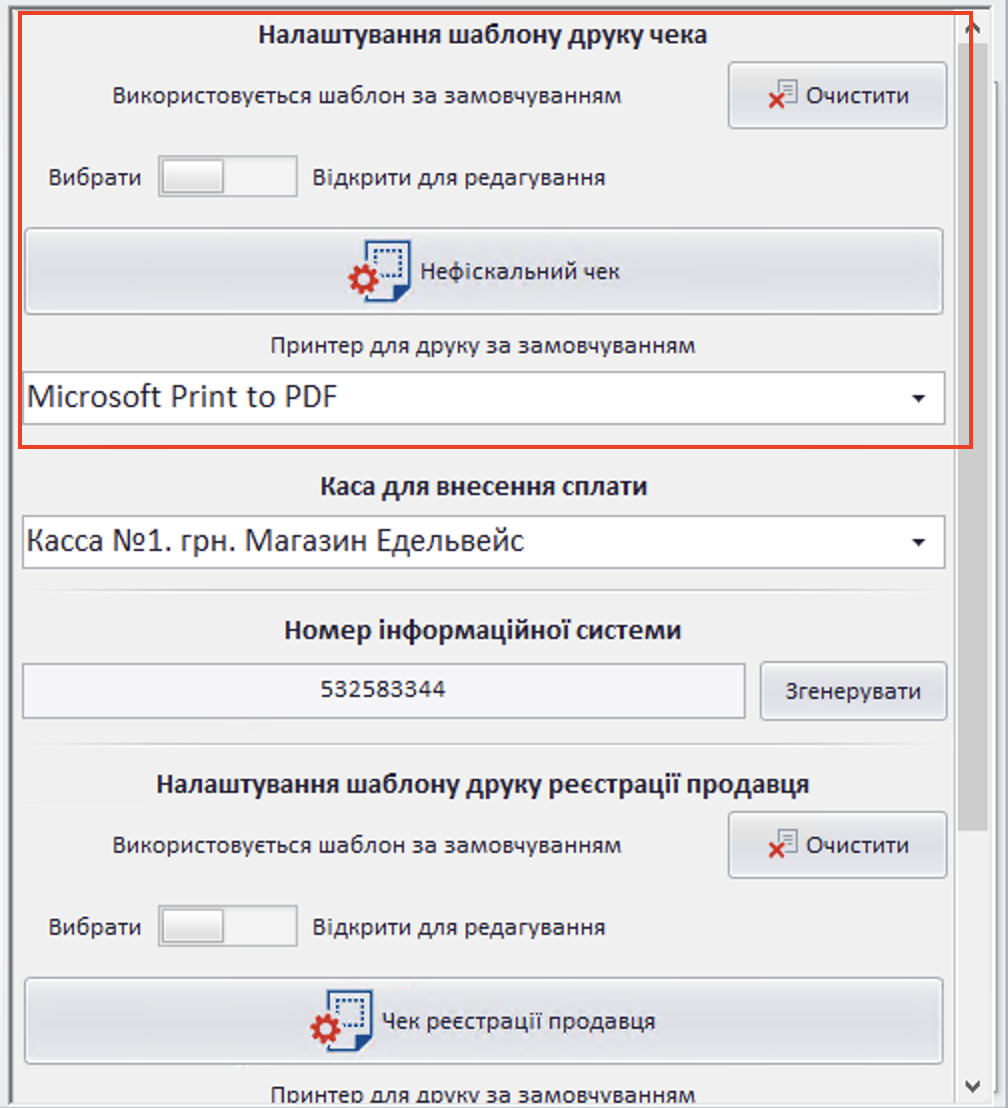Toggle the receipt template Вибрати/Відкрити switch
Image resolution: width=1008 pixels, height=1108 pixels.
pos(227,178)
